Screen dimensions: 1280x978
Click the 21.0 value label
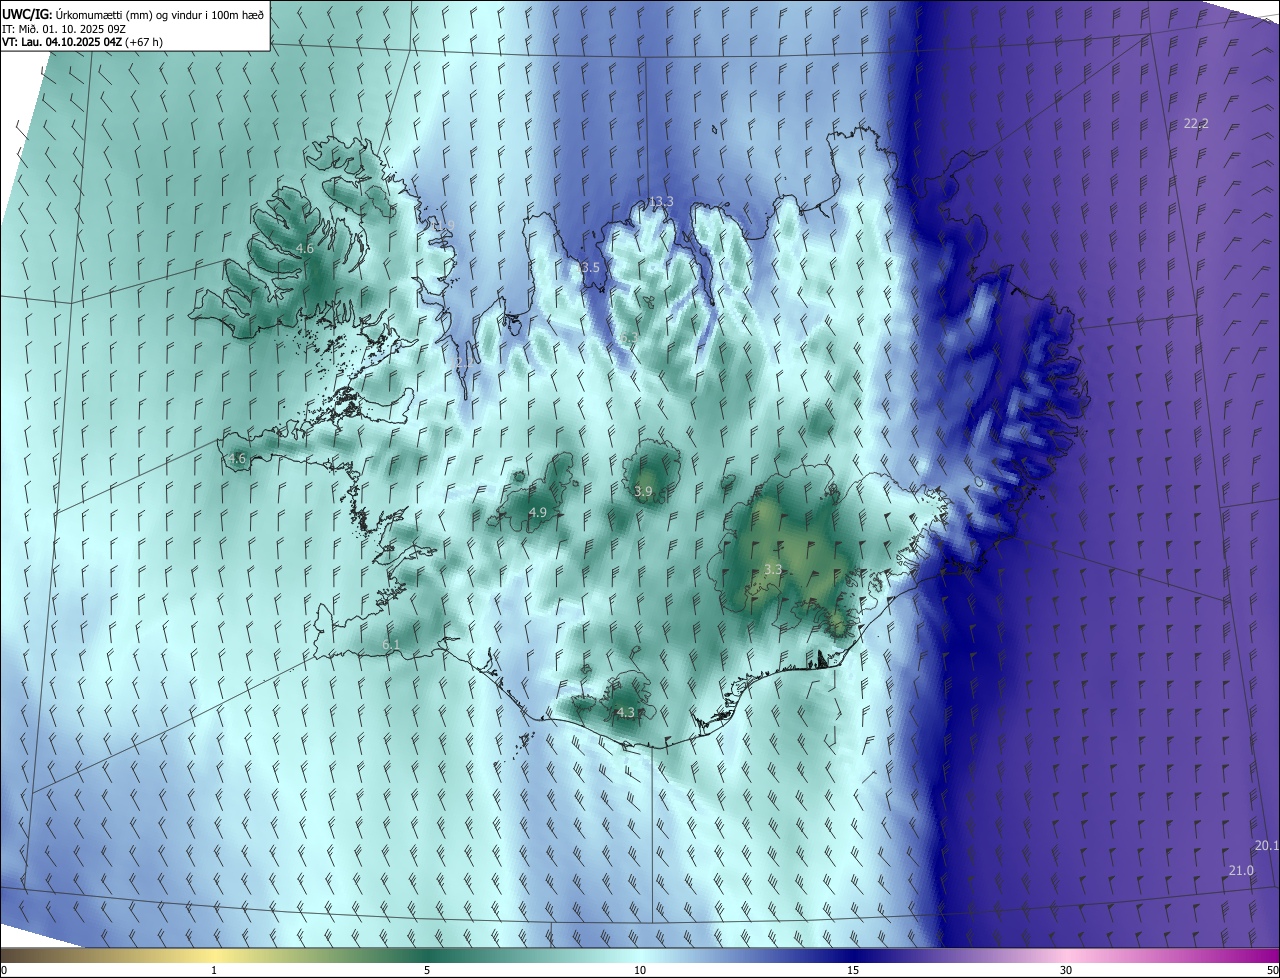[x=1240, y=871]
